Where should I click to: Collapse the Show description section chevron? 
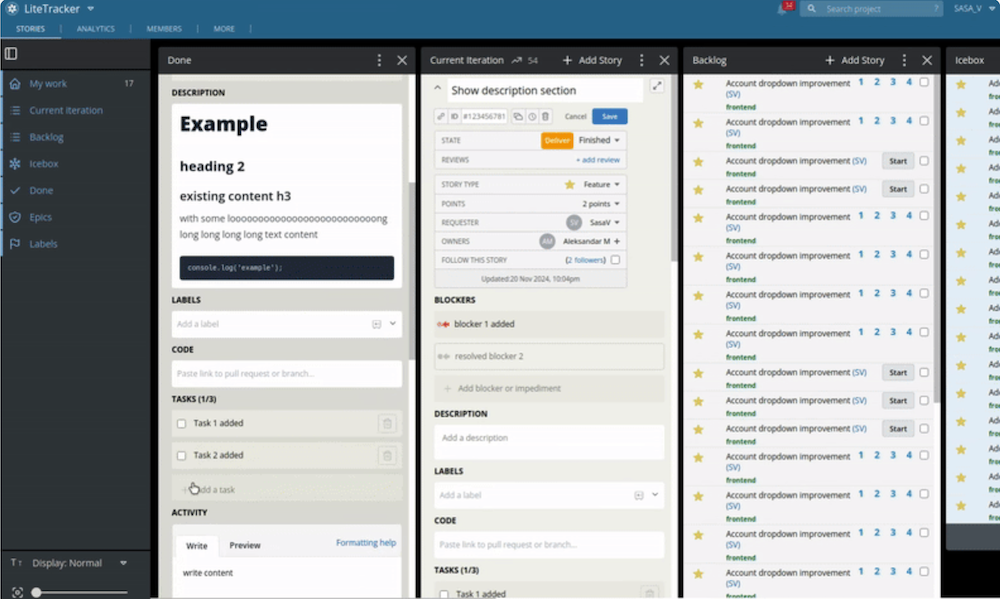[437, 89]
